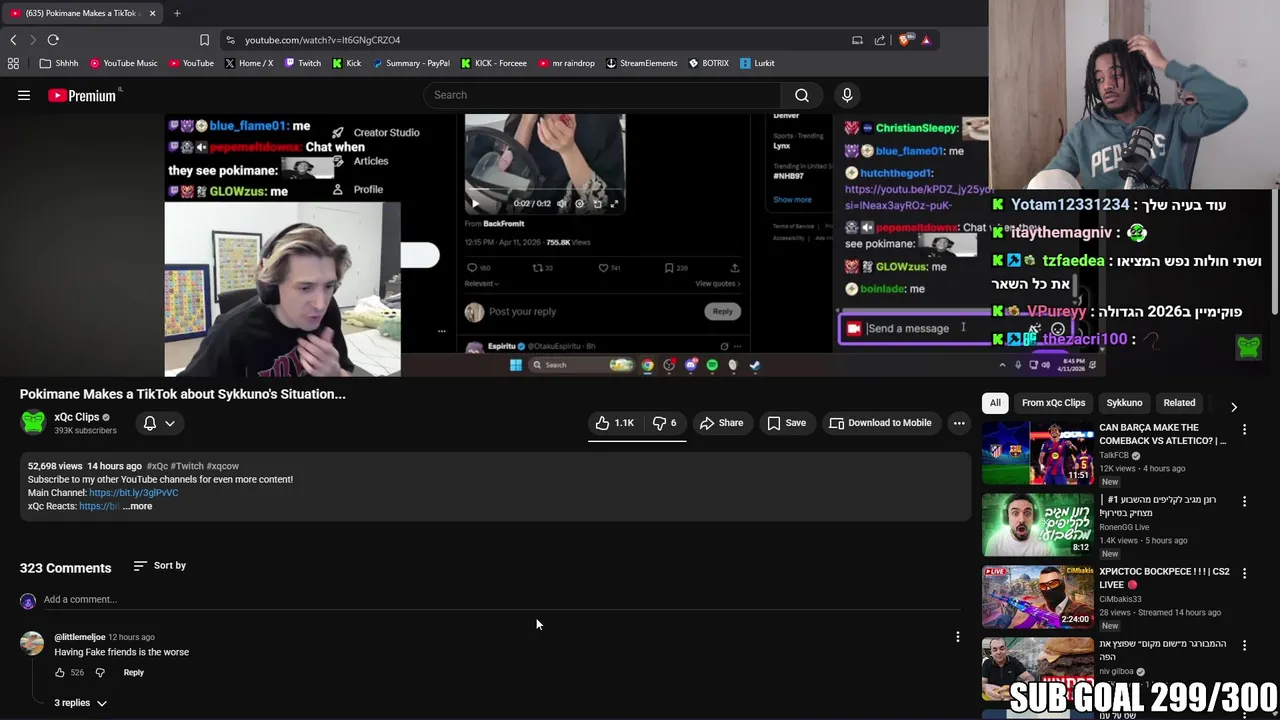
Task: Open options for the CS2 LIVEE video
Action: (1244, 573)
